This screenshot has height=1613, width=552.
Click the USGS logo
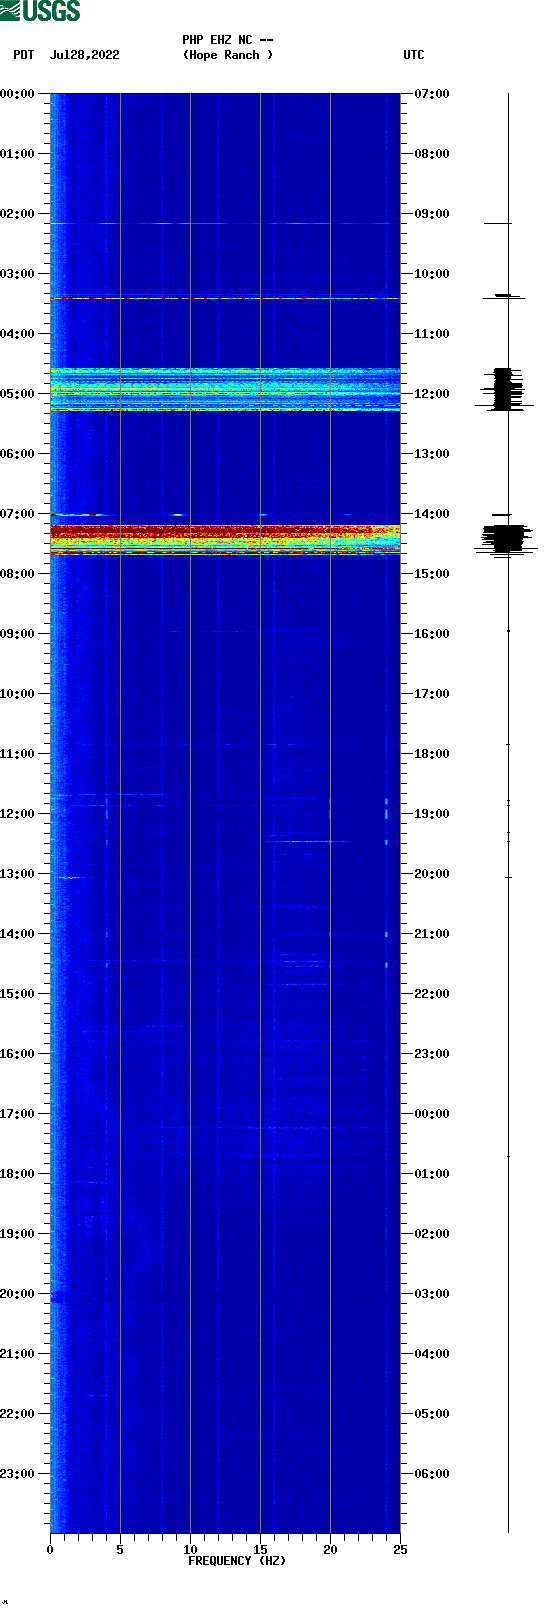coord(40,11)
